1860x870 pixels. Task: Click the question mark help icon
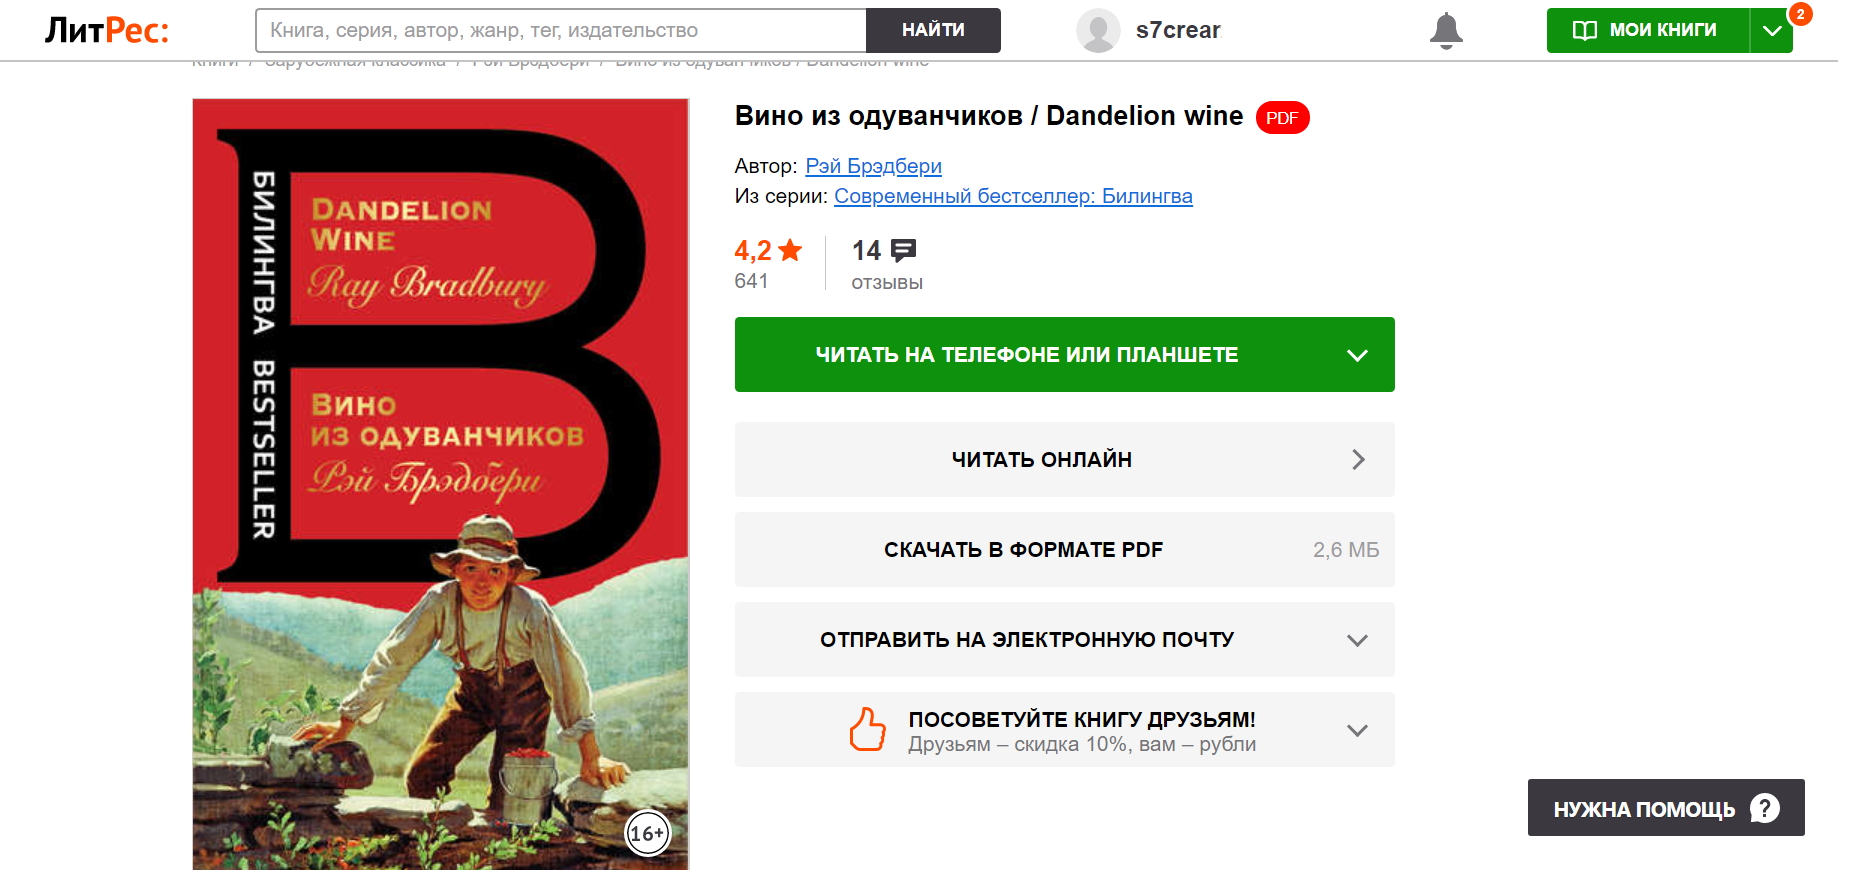point(1765,808)
